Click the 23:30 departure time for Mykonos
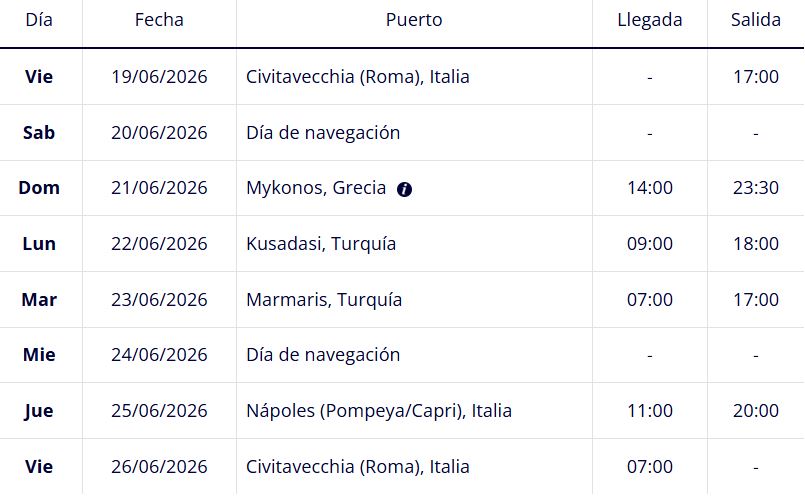Screen dimensions: 805x497 tap(755, 188)
